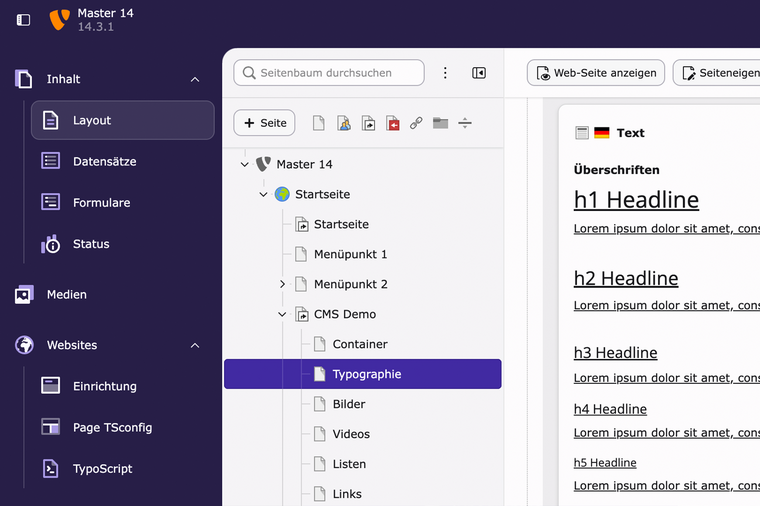Viewport: 760px width, 506px height.
Task: Select the Startseite shortcut page under the globe
Action: pyautogui.click(x=341, y=224)
